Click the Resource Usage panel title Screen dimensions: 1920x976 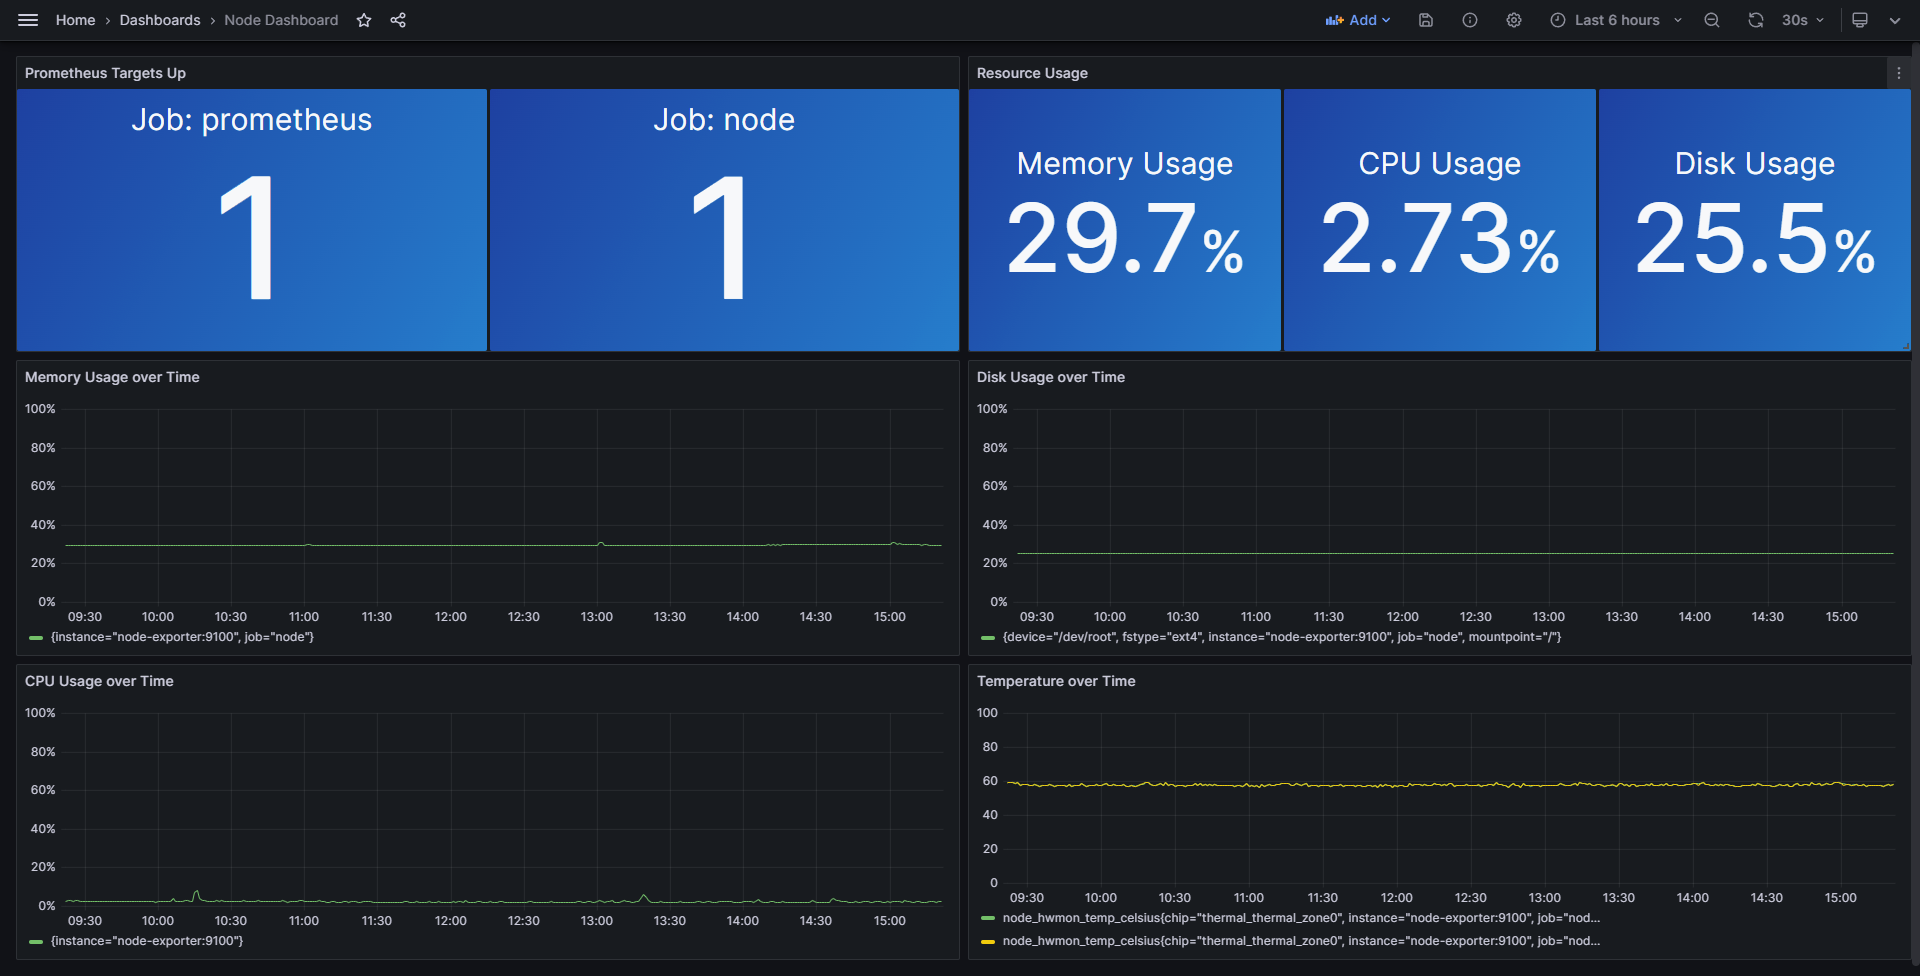[1032, 73]
